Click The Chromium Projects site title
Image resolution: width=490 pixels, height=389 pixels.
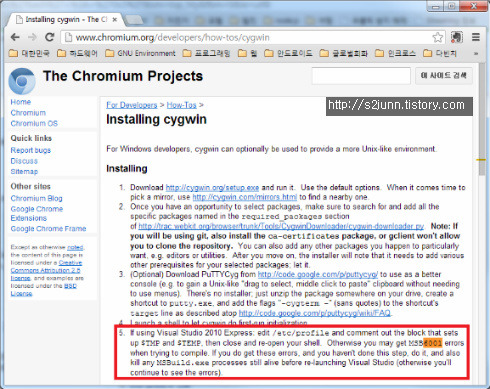tap(123, 76)
